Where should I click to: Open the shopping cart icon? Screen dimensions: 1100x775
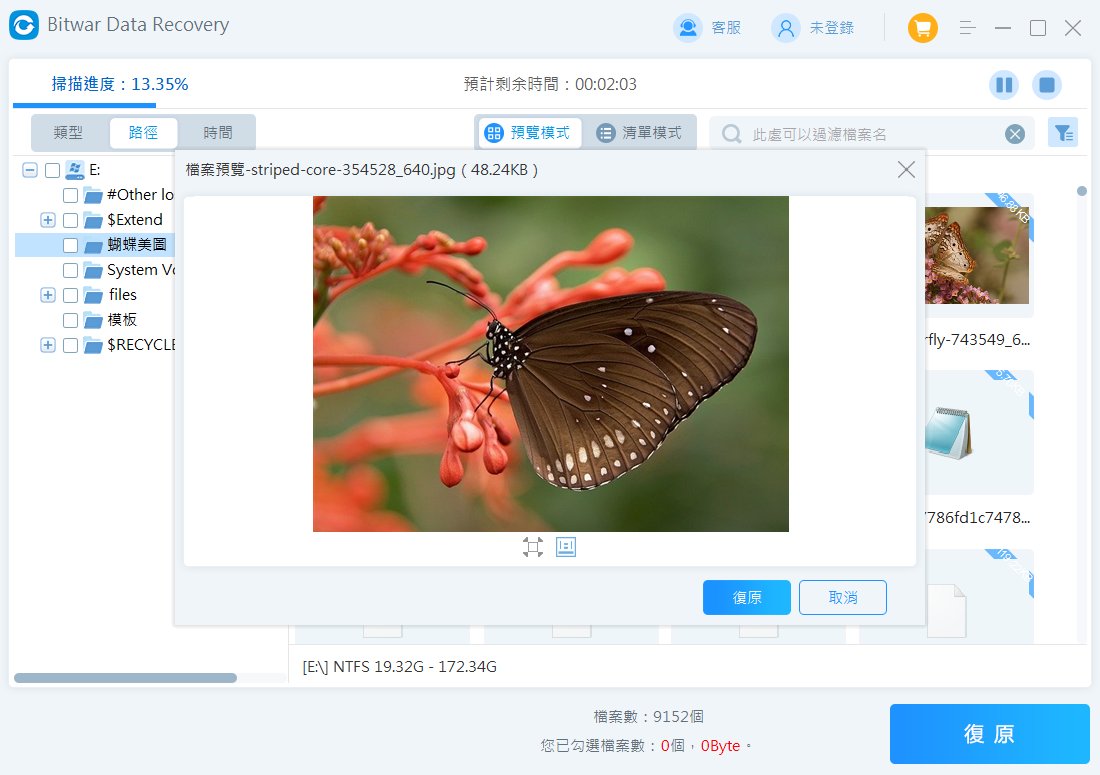tap(922, 28)
